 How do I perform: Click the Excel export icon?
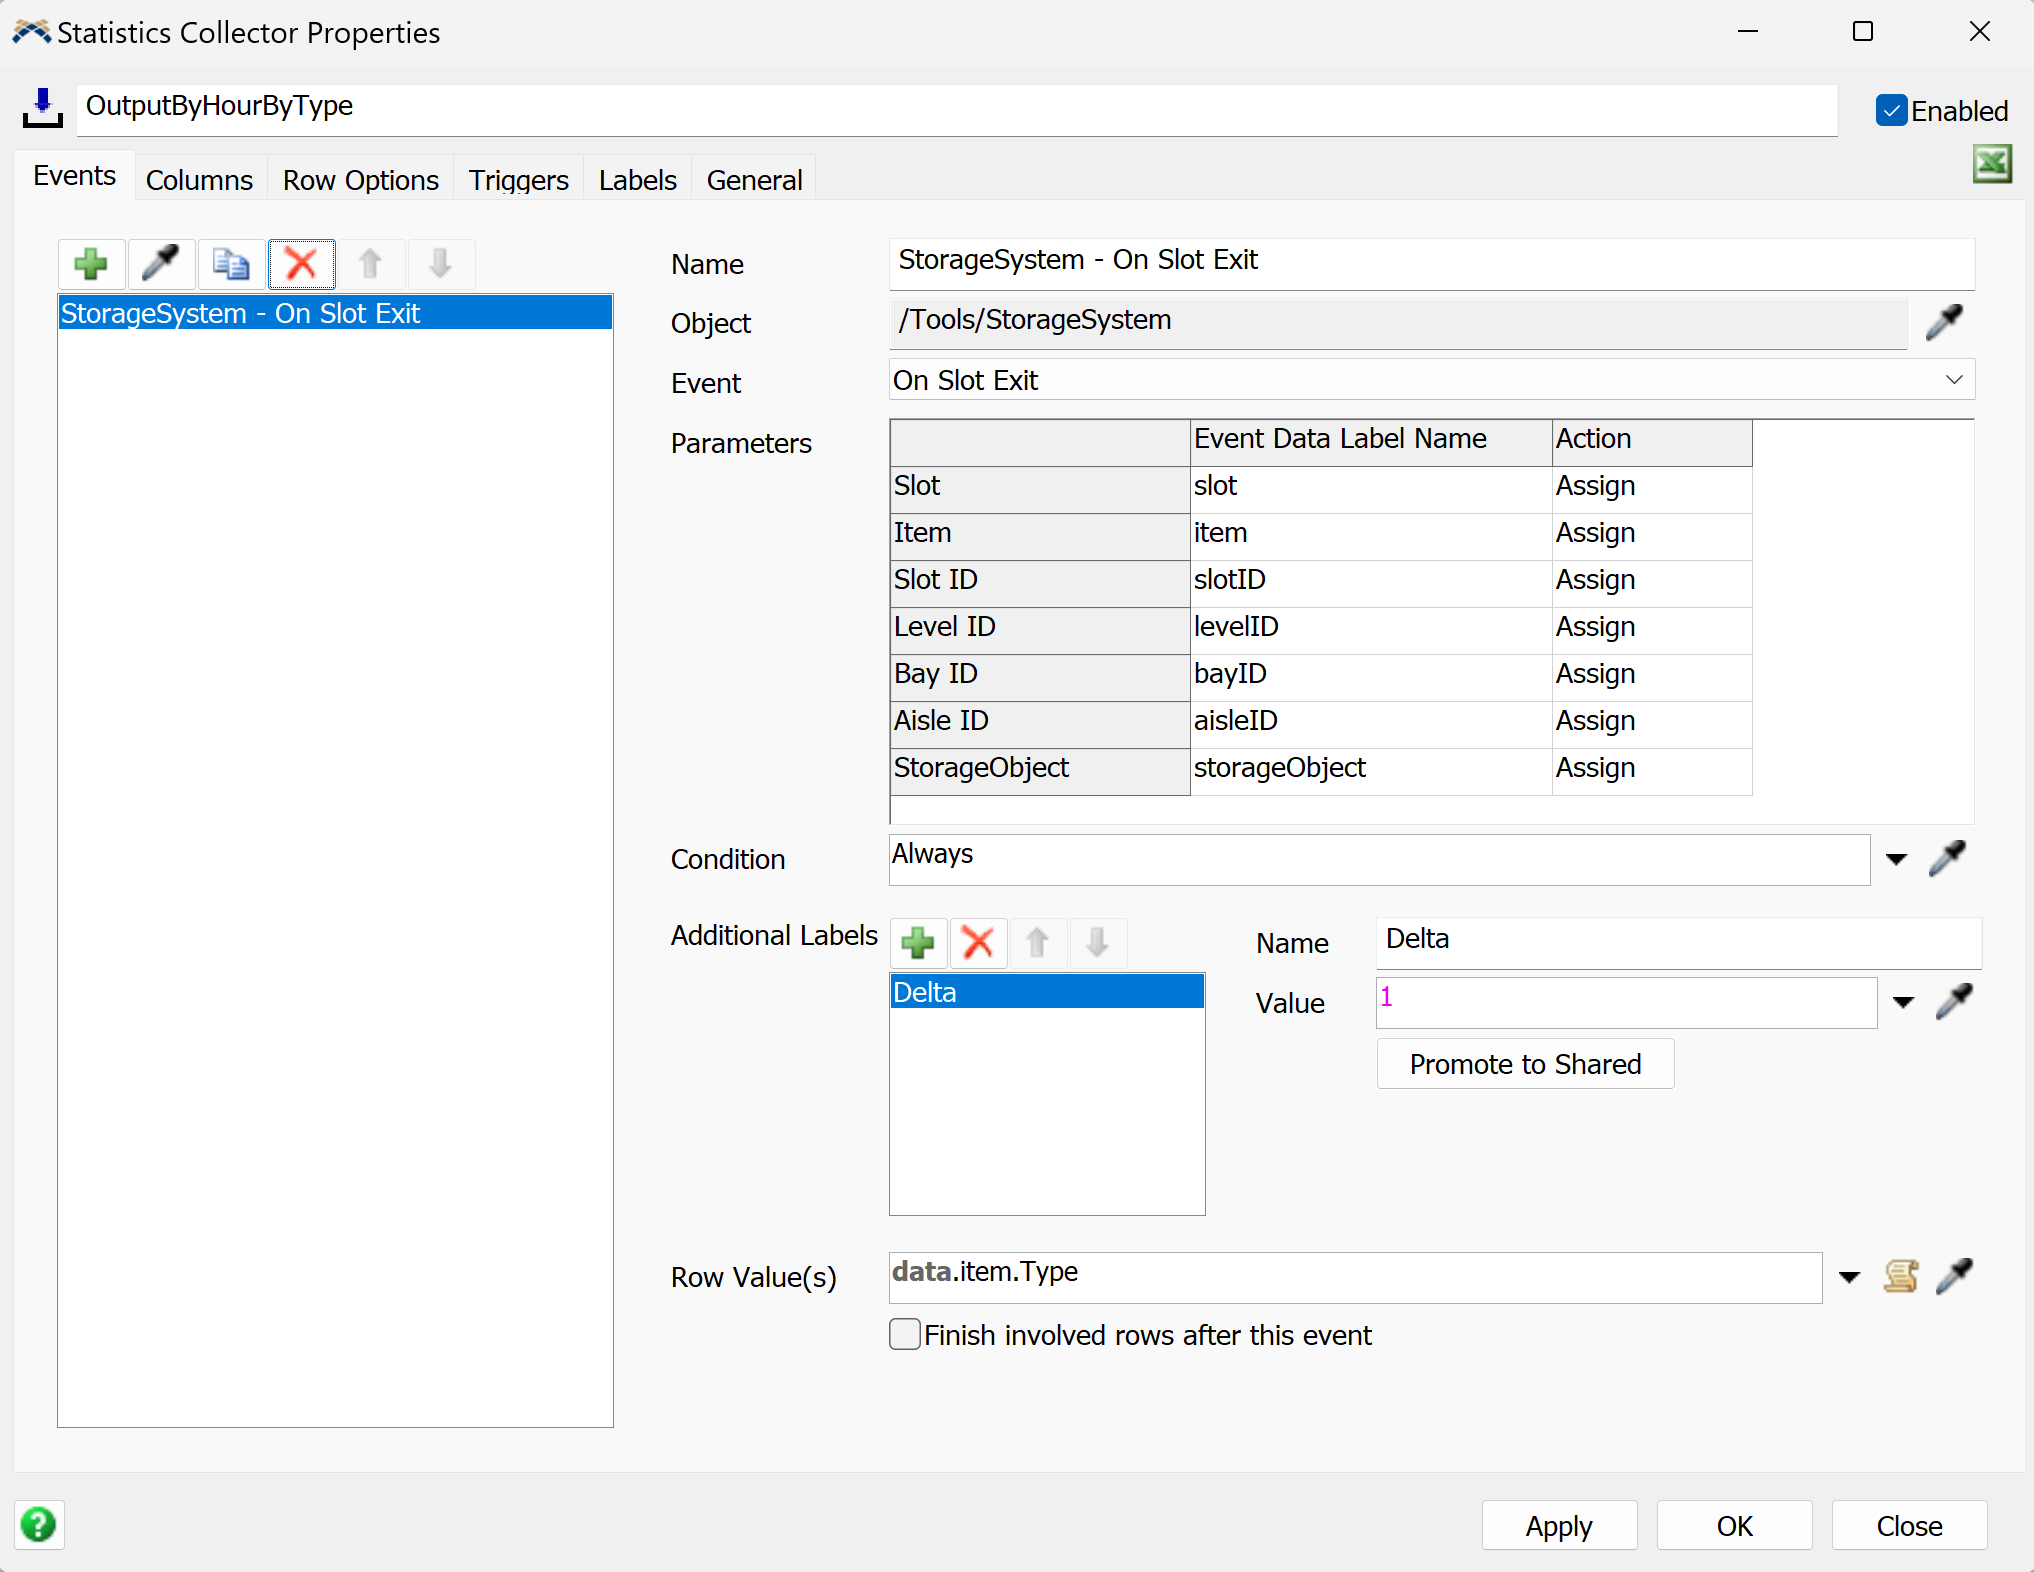point(1991,164)
